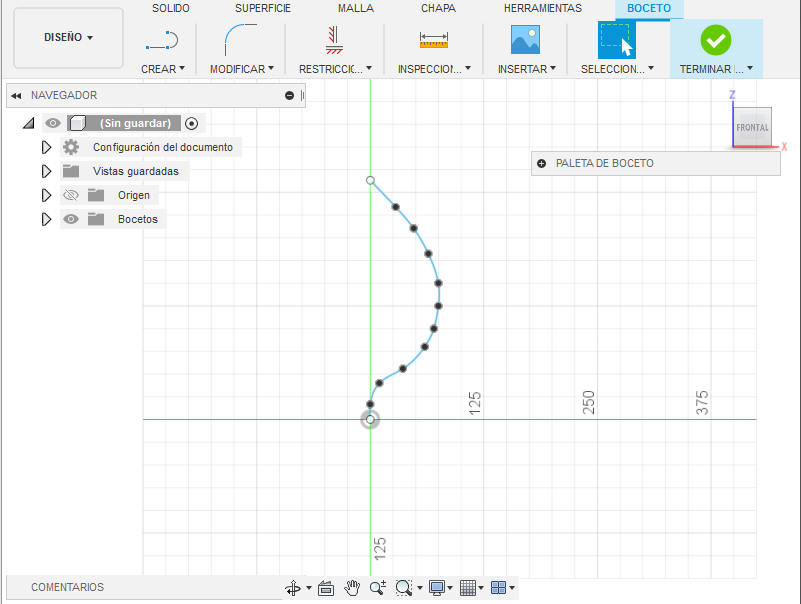Select the Pan hand tool
This screenshot has width=801, height=604.
click(352, 588)
